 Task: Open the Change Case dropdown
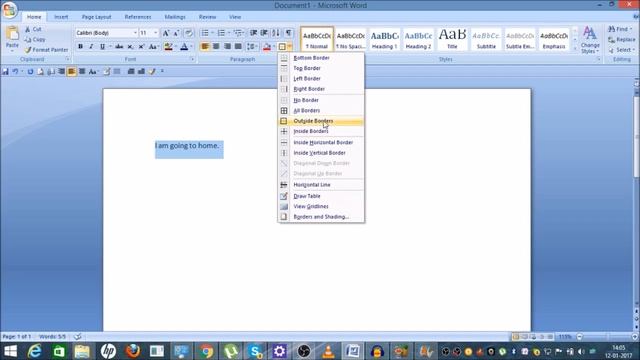click(x=153, y=47)
